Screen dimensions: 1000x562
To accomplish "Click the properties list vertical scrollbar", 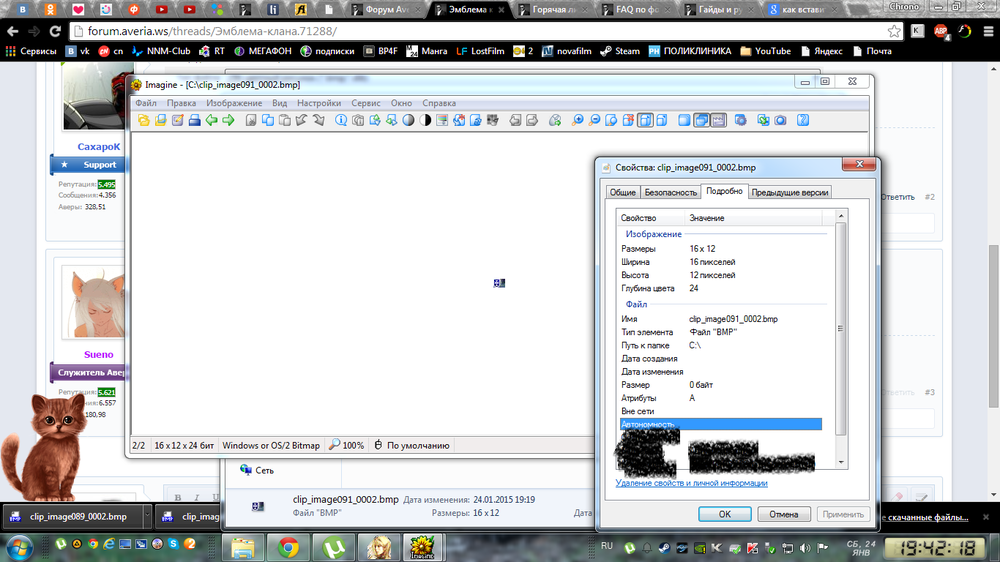I will pos(841,330).
